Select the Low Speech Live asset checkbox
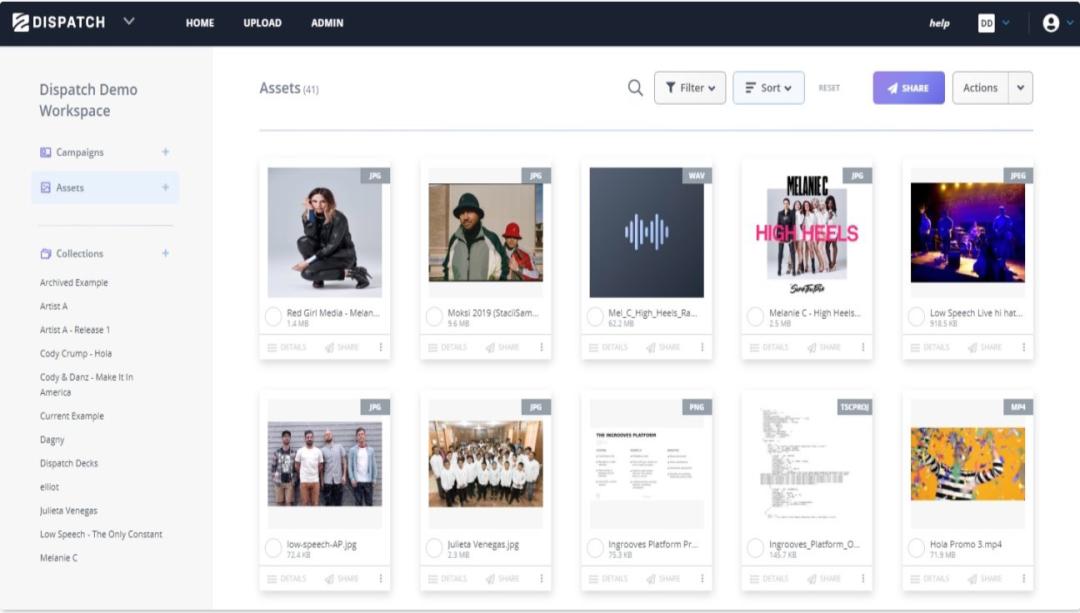This screenshot has height=613, width=1080. click(x=916, y=317)
